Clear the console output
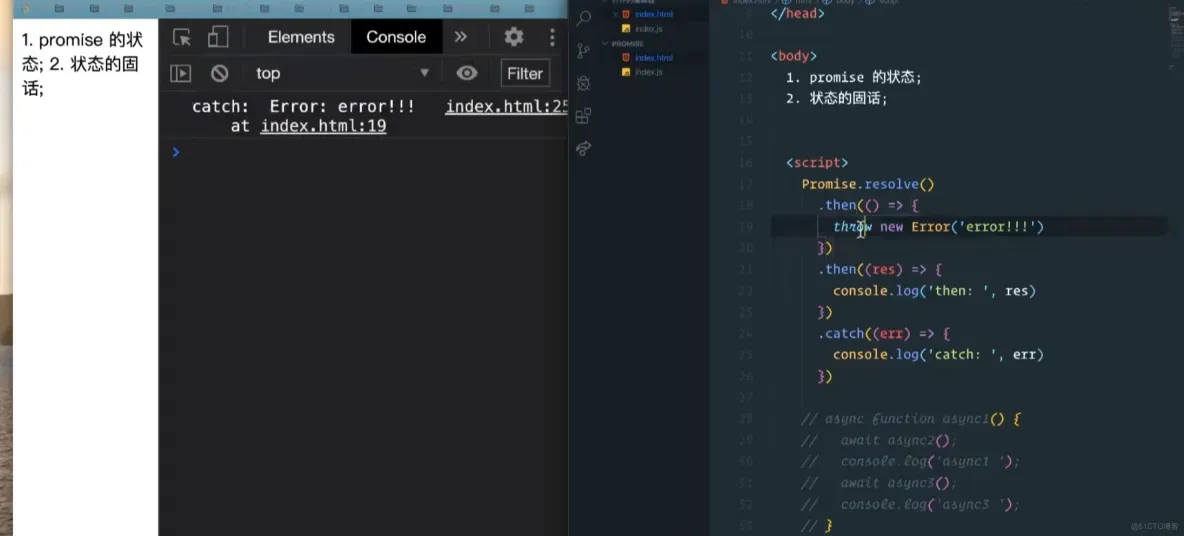Viewport: 1184px width, 536px height. click(x=220, y=73)
